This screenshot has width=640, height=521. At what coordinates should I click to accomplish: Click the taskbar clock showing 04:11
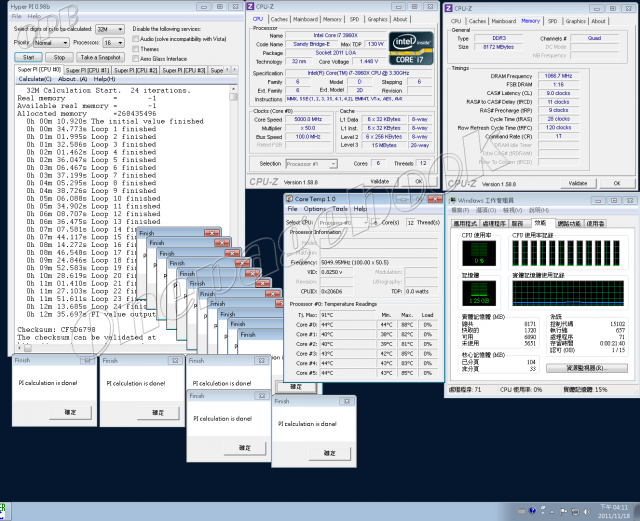(613, 511)
